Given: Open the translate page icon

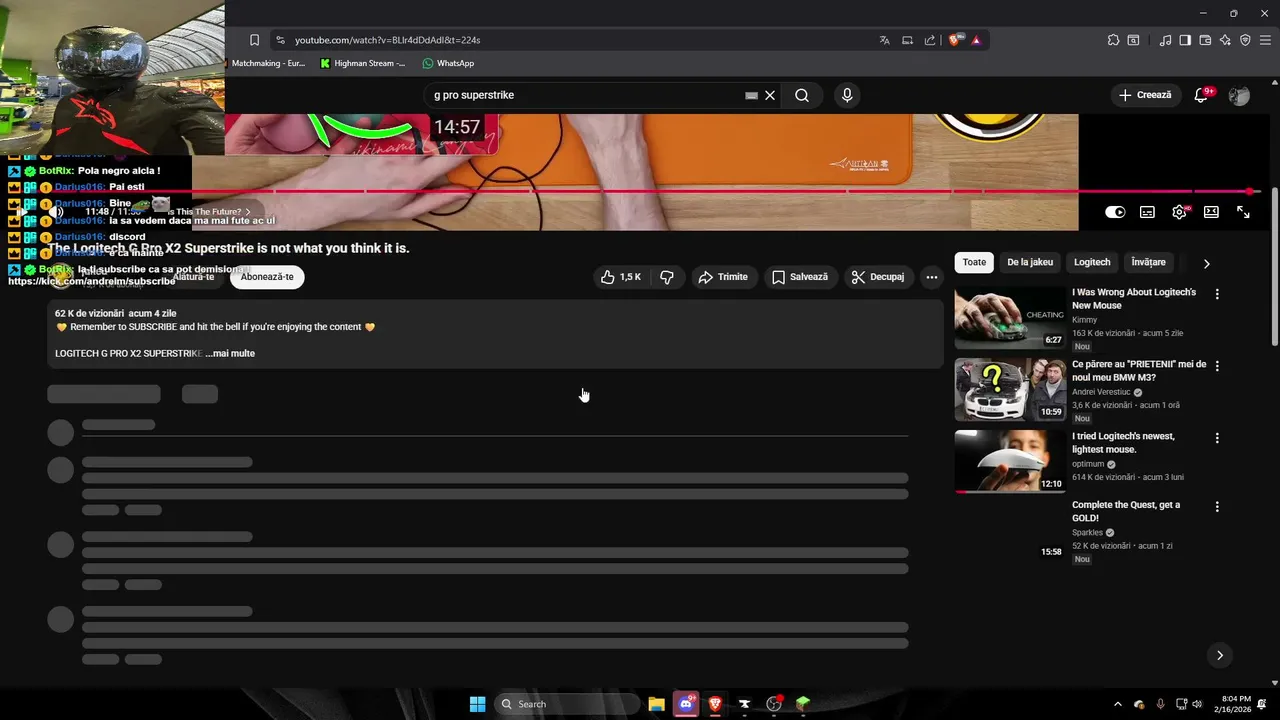Looking at the screenshot, I should click(x=884, y=40).
